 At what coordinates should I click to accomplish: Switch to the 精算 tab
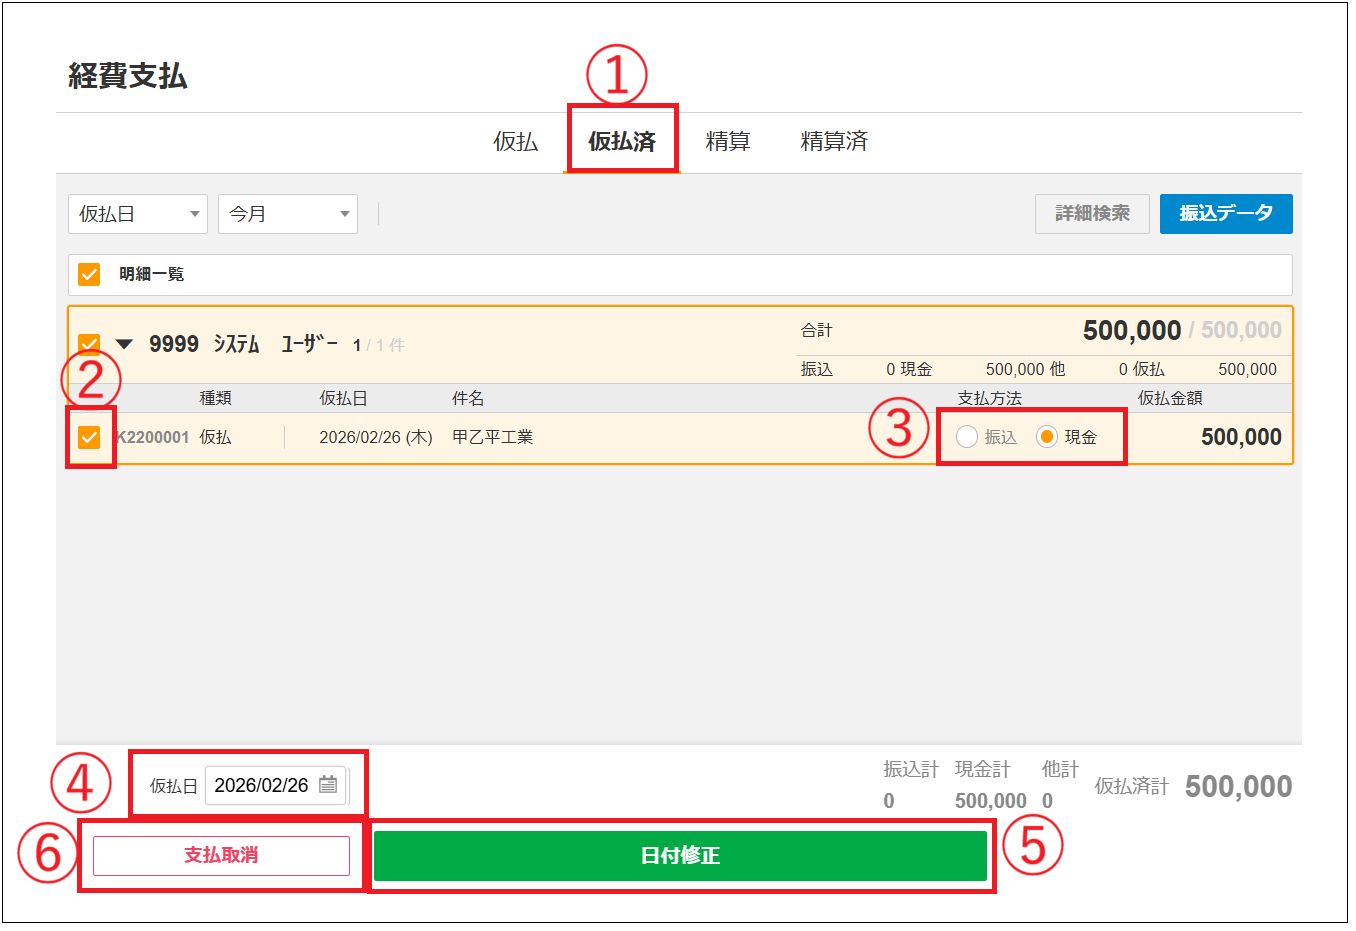point(728,142)
